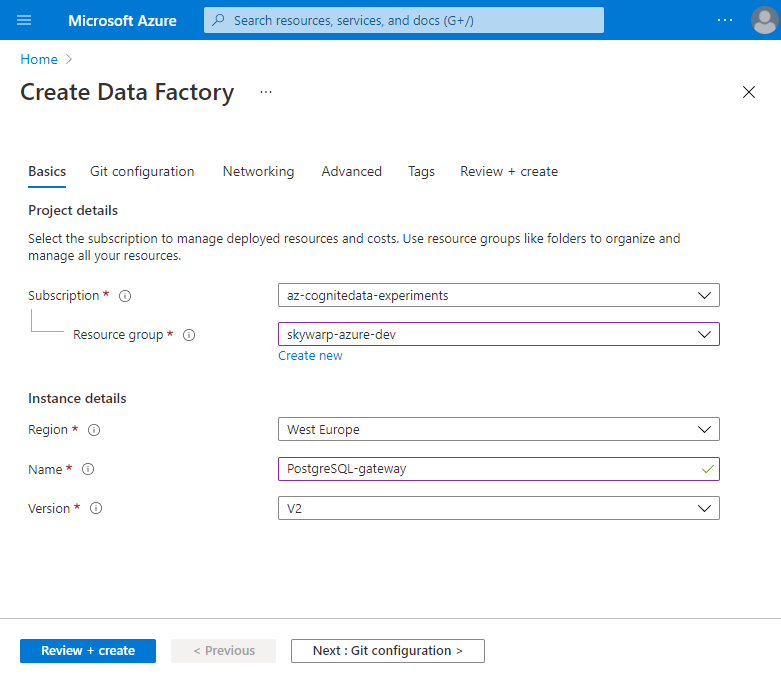Open the ellipsis next to Create Data Factory
Viewport: 781px width, 683px height.
(x=266, y=92)
